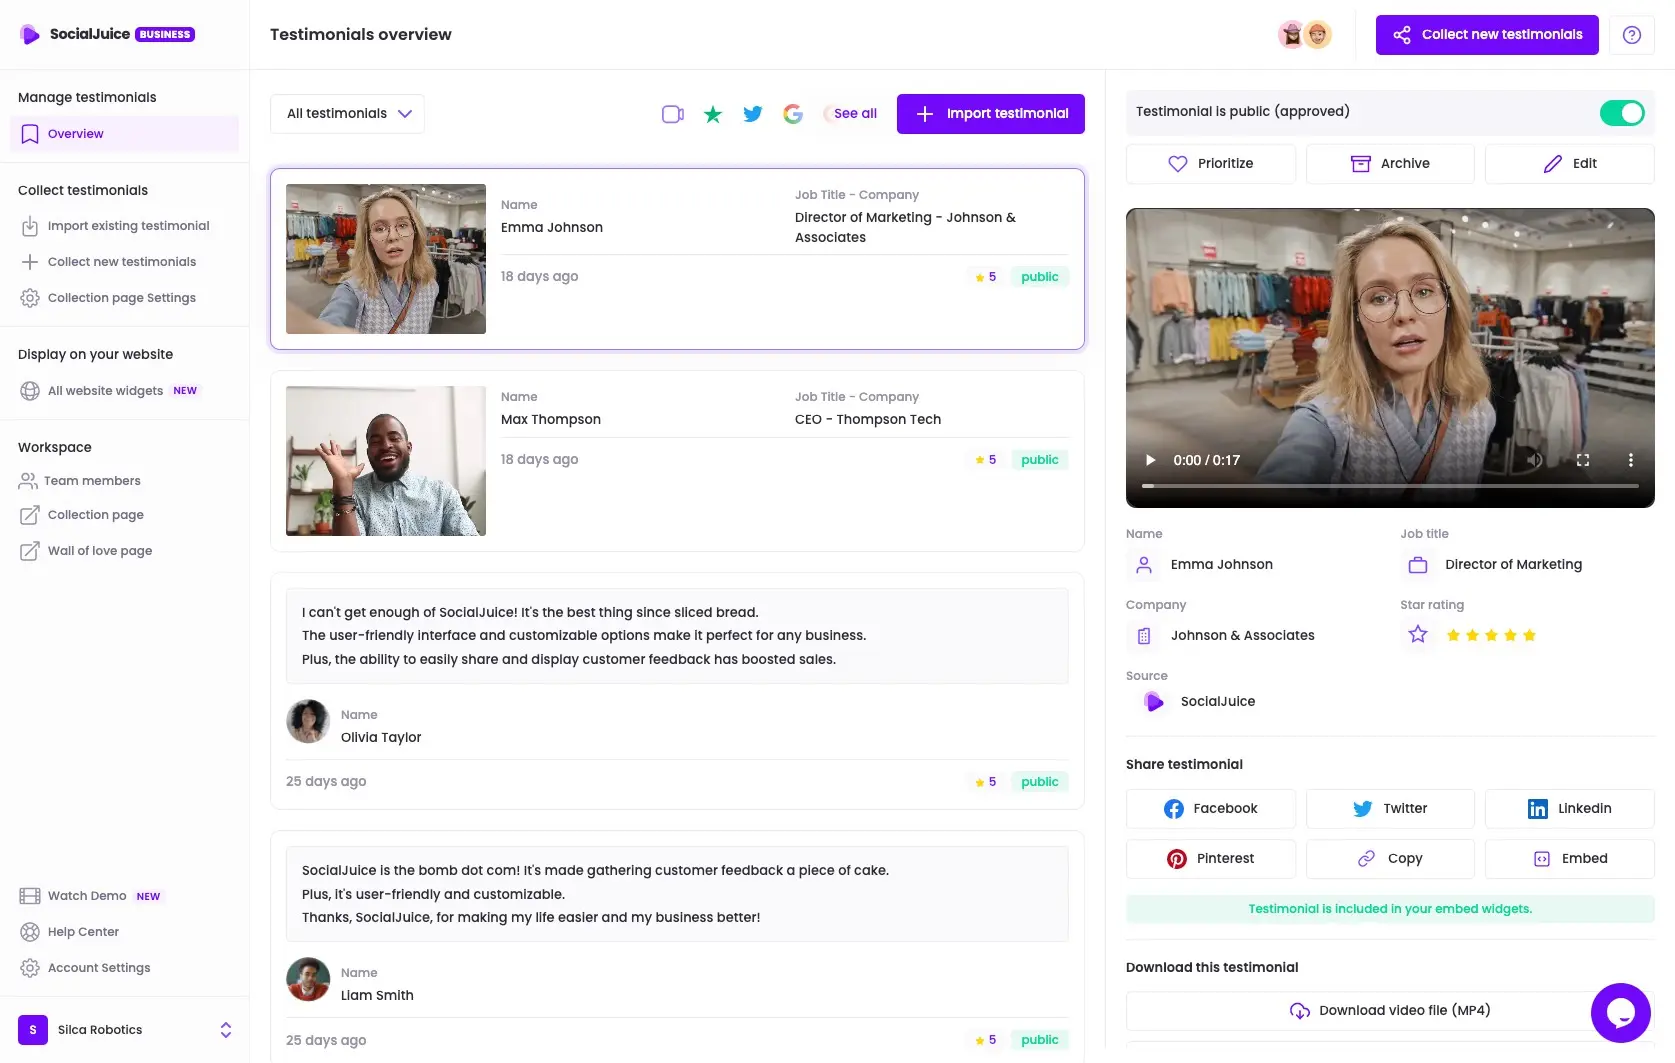Click the building icon beside Johnson & Associates
Image resolution: width=1675 pixels, height=1063 pixels.
coord(1144,636)
